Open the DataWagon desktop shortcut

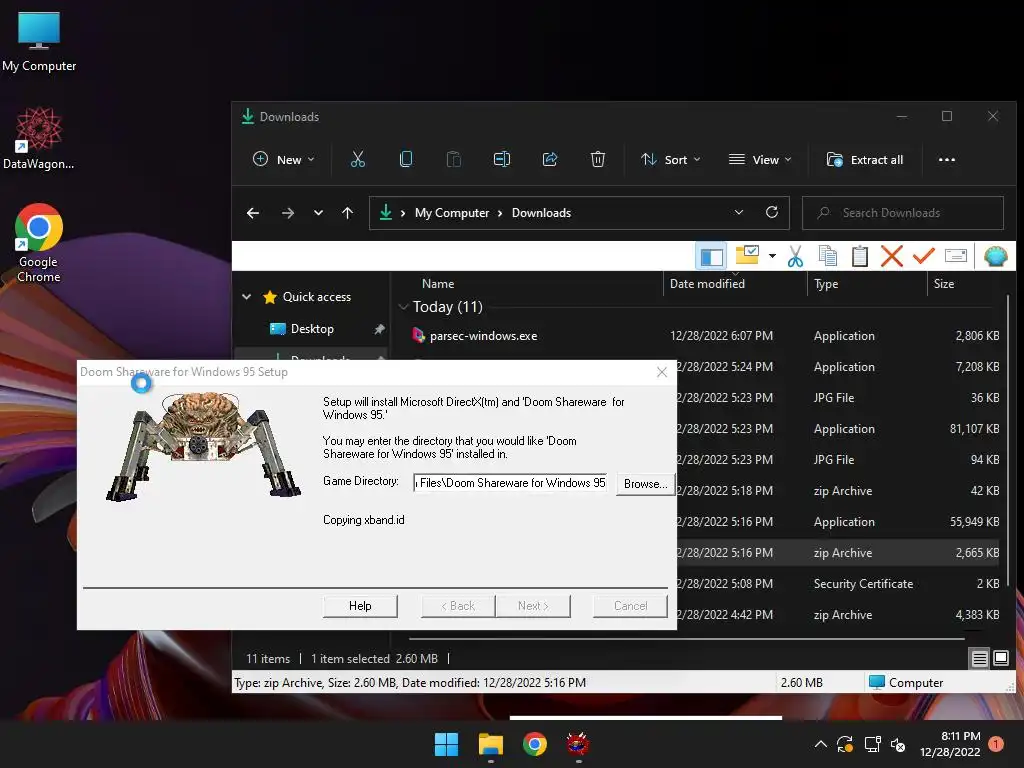39,138
